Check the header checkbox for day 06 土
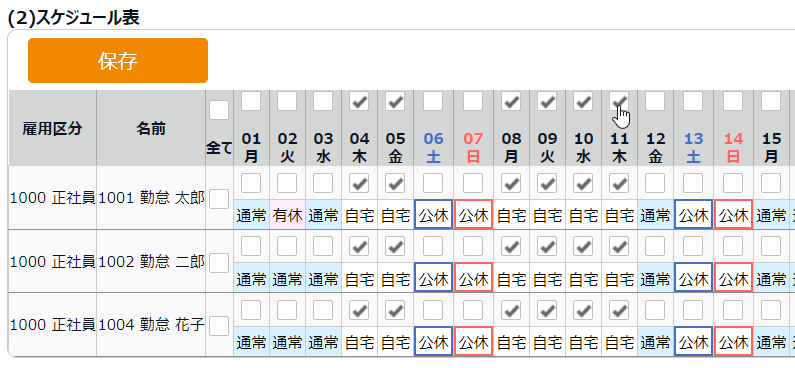This screenshot has width=795, height=368. pyautogui.click(x=433, y=101)
